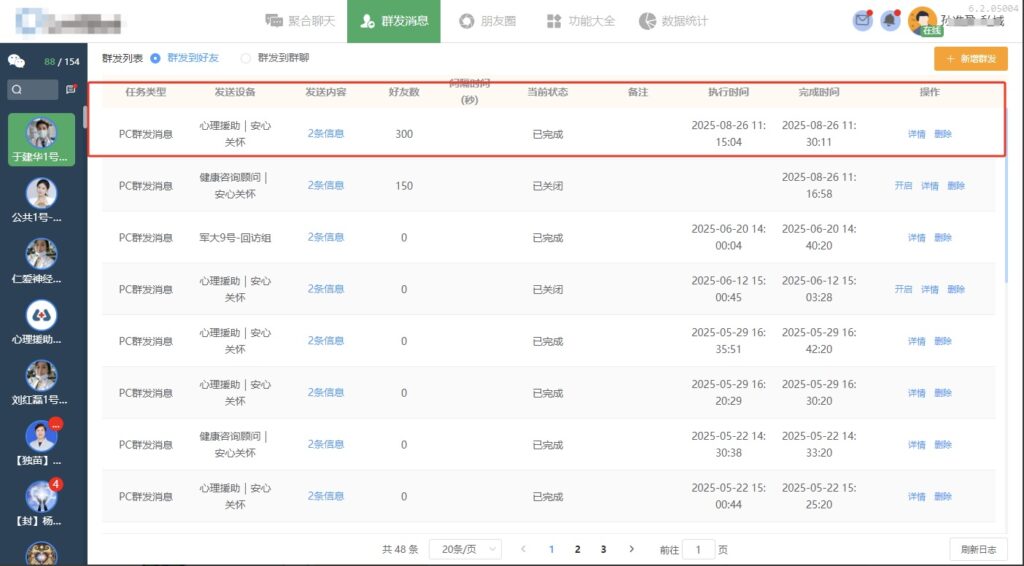Viewport: 1024px width, 566px height.
Task: Select the 于建华1号 account avatar
Action: pyautogui.click(x=41, y=134)
